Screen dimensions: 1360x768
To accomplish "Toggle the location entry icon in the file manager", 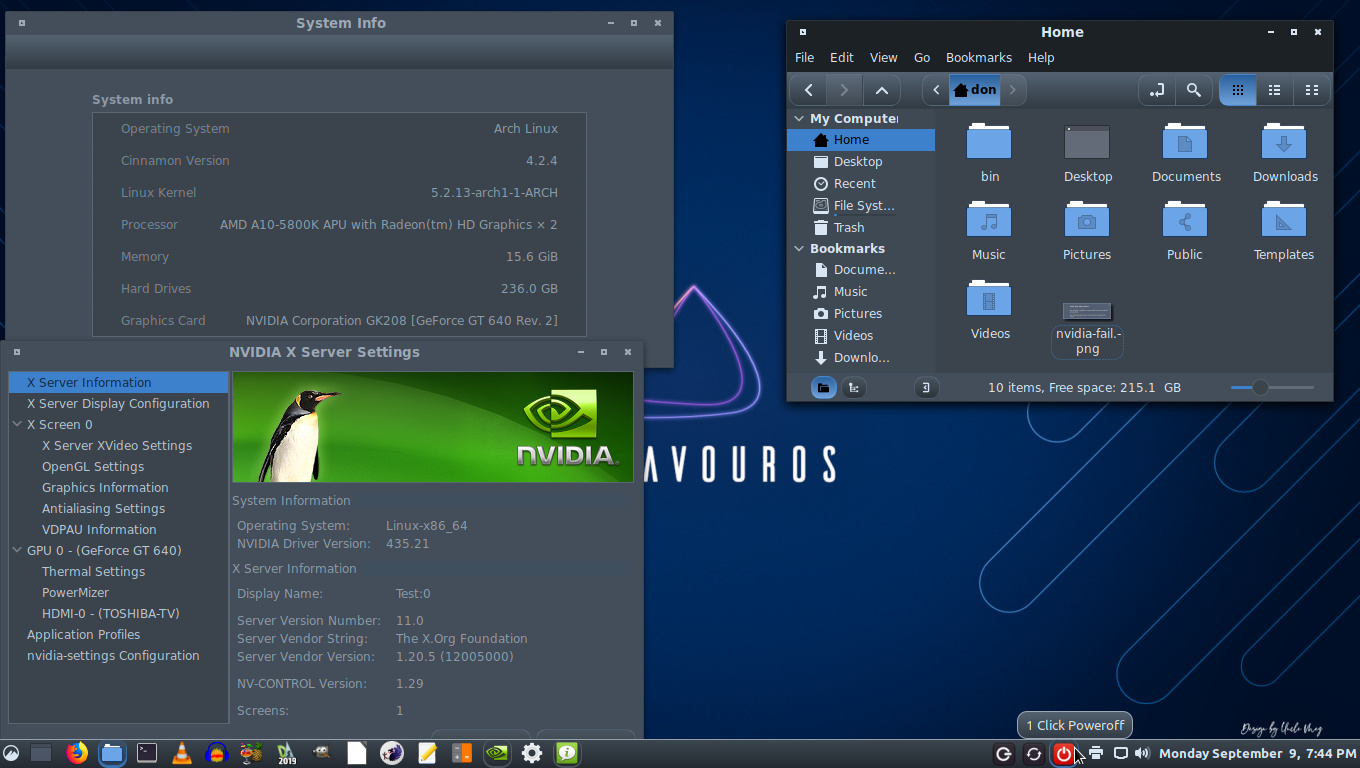I will (x=1157, y=90).
